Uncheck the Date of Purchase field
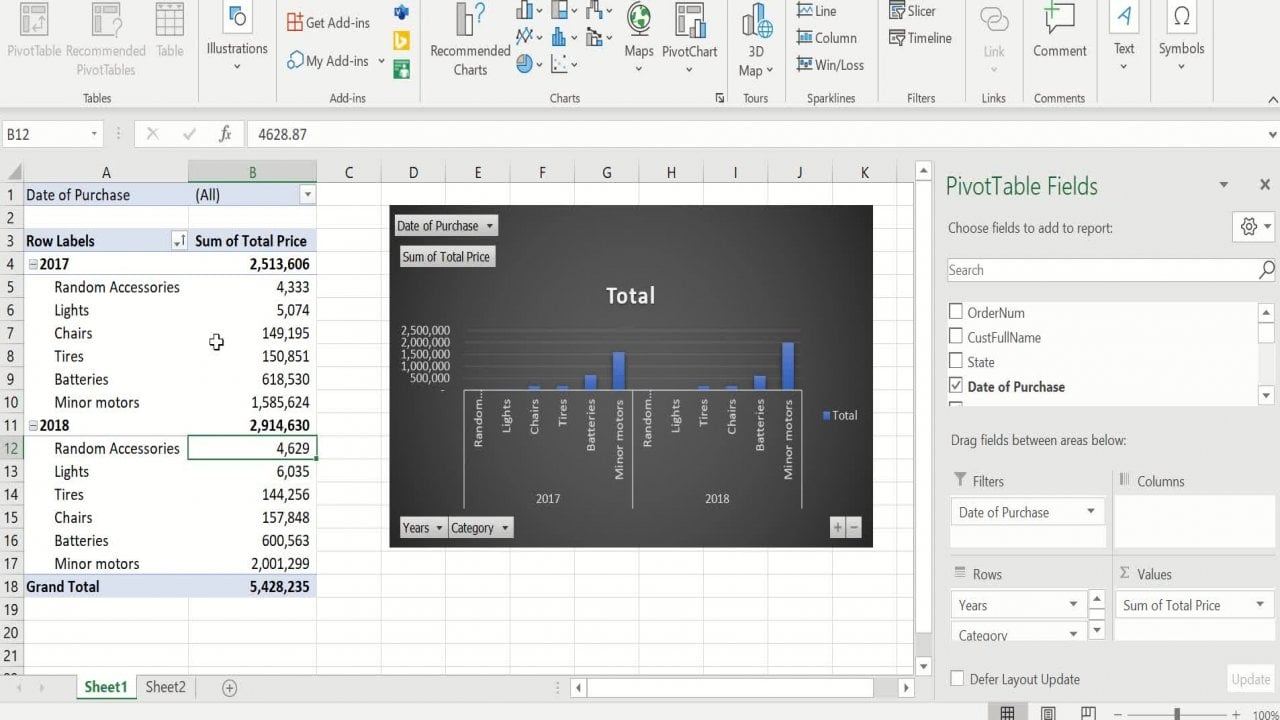 956,386
